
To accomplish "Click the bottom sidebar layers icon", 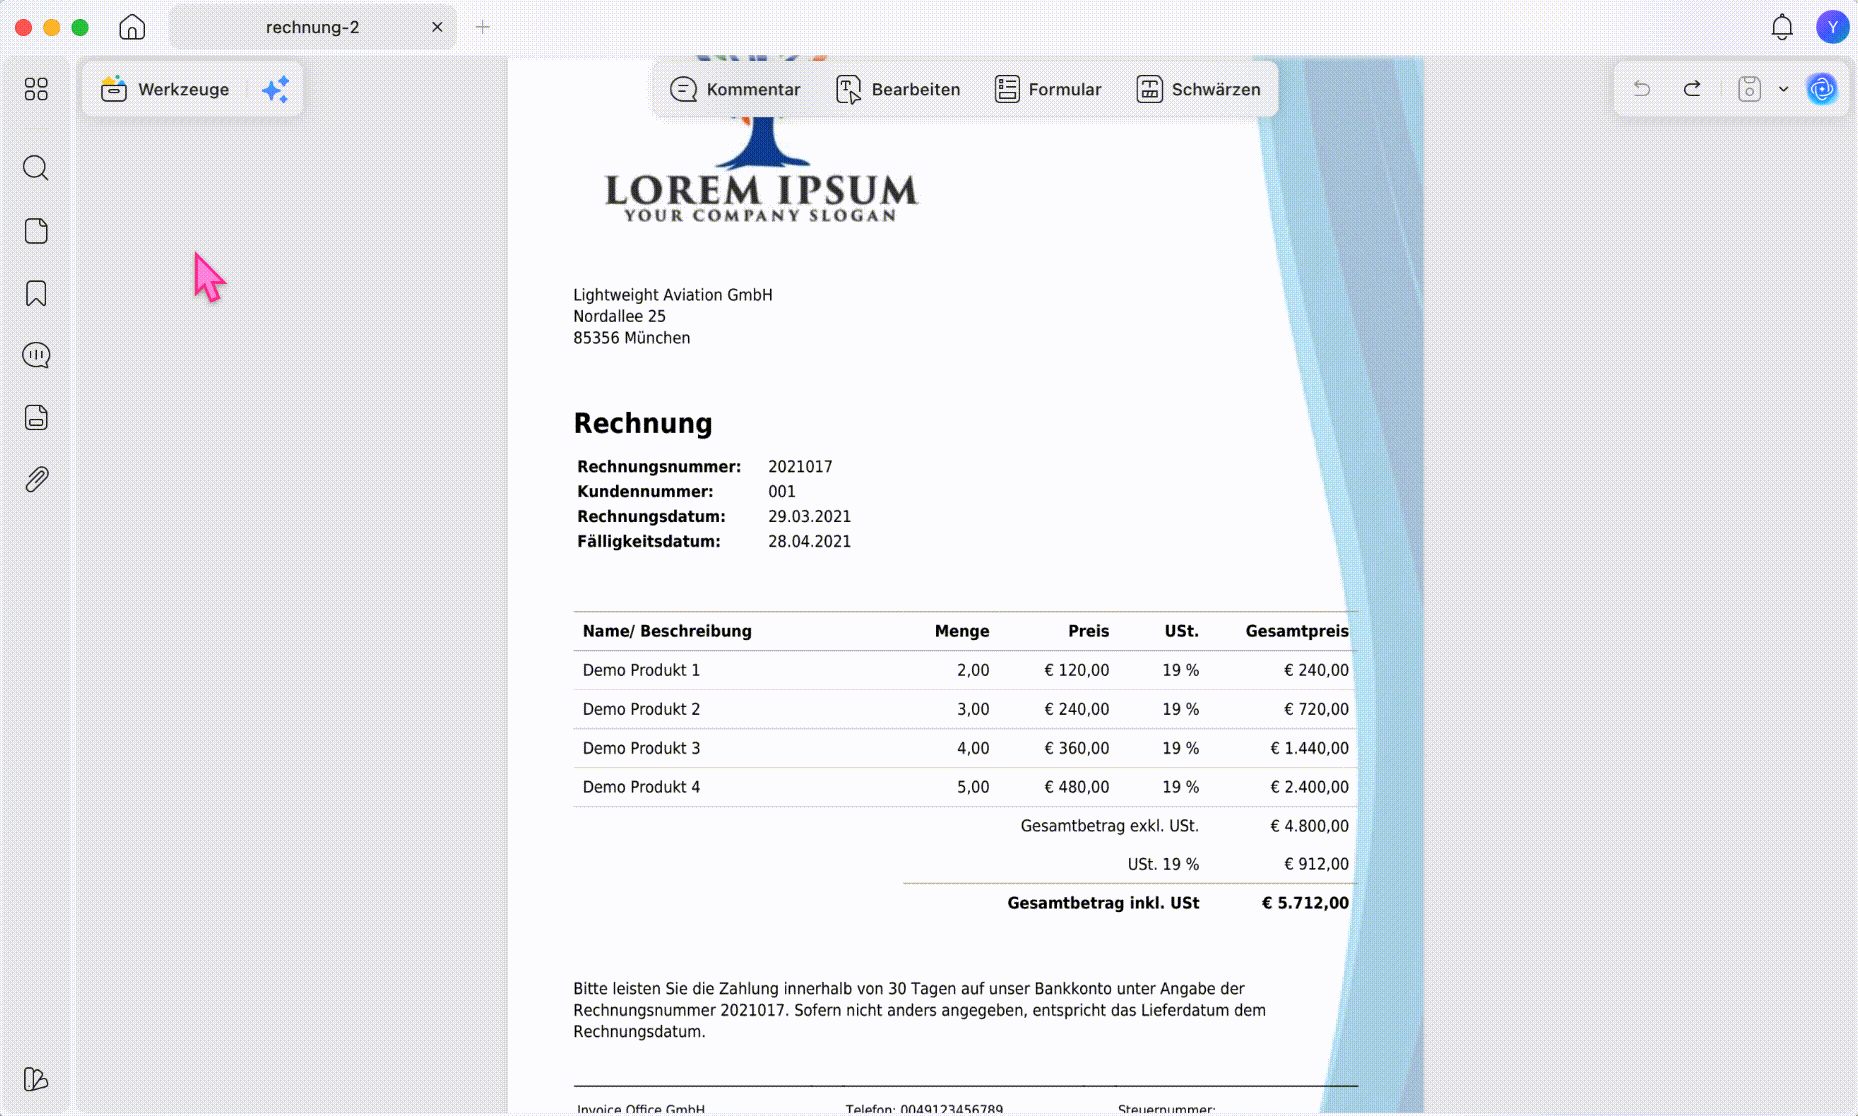I will (36, 1079).
